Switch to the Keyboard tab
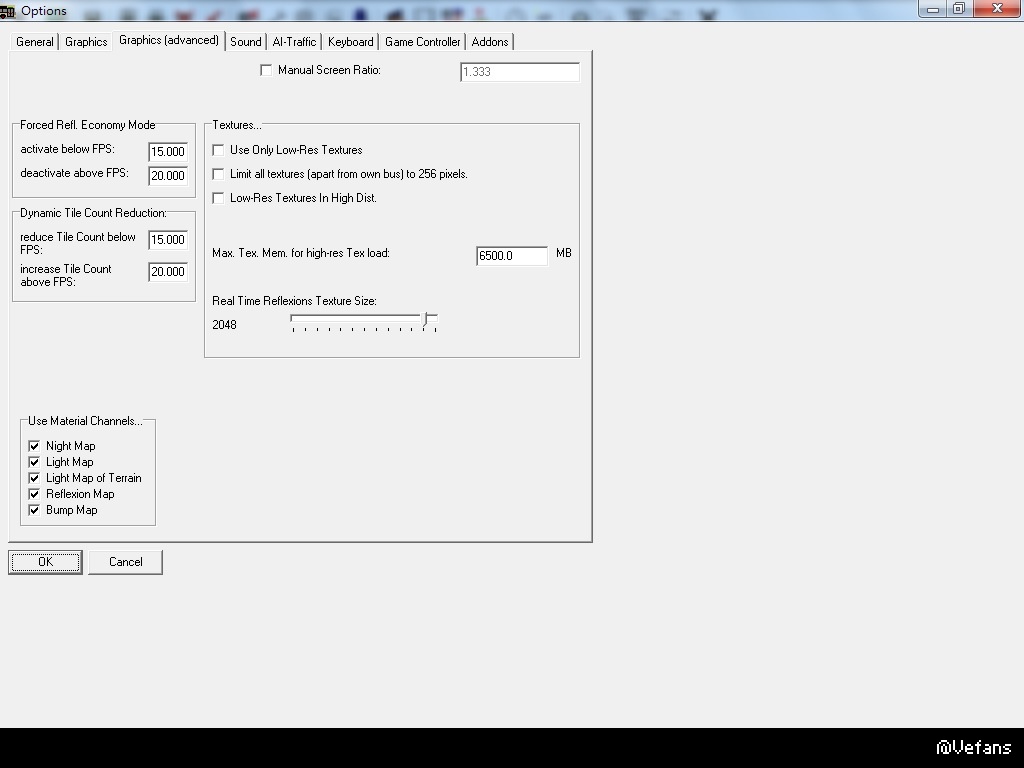Screen dimensions: 1024x768 click(351, 42)
